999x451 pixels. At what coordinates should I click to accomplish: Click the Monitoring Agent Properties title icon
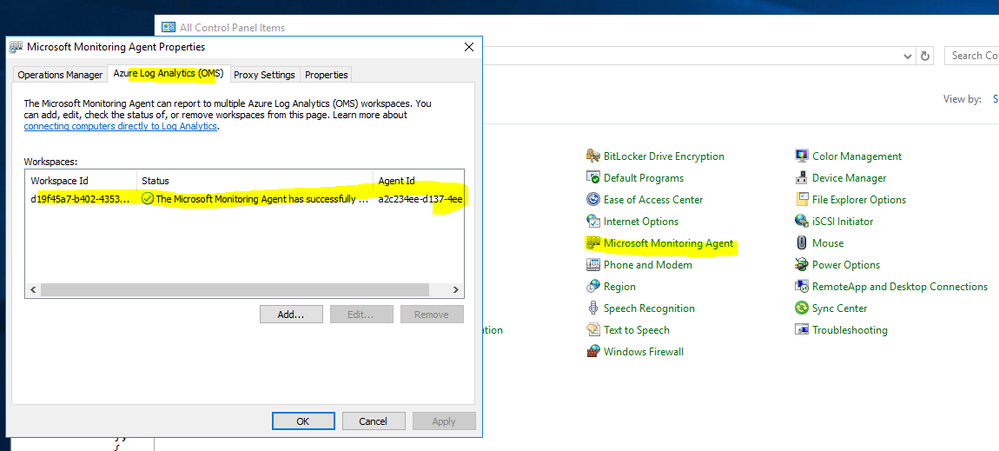(x=16, y=47)
